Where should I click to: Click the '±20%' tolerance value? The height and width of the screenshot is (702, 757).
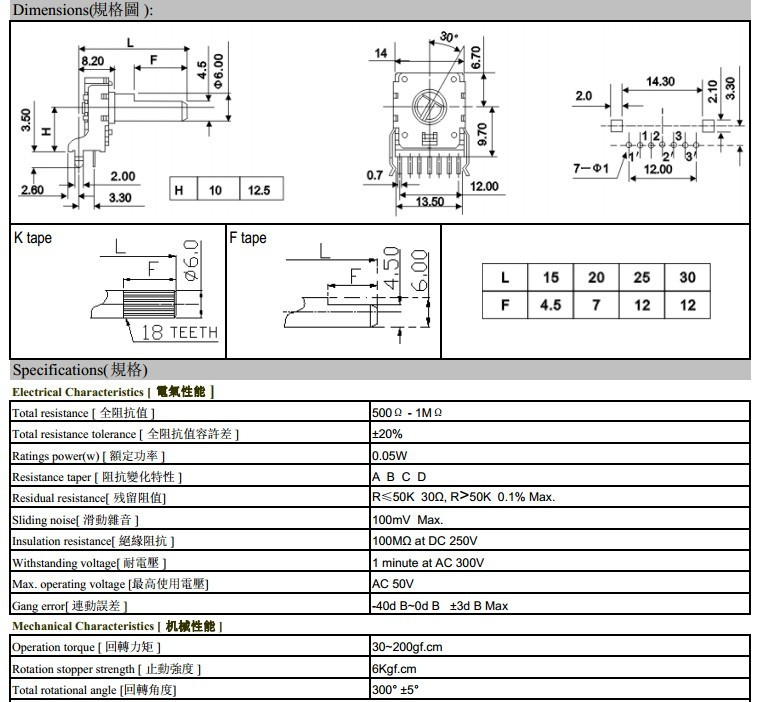[x=387, y=434]
